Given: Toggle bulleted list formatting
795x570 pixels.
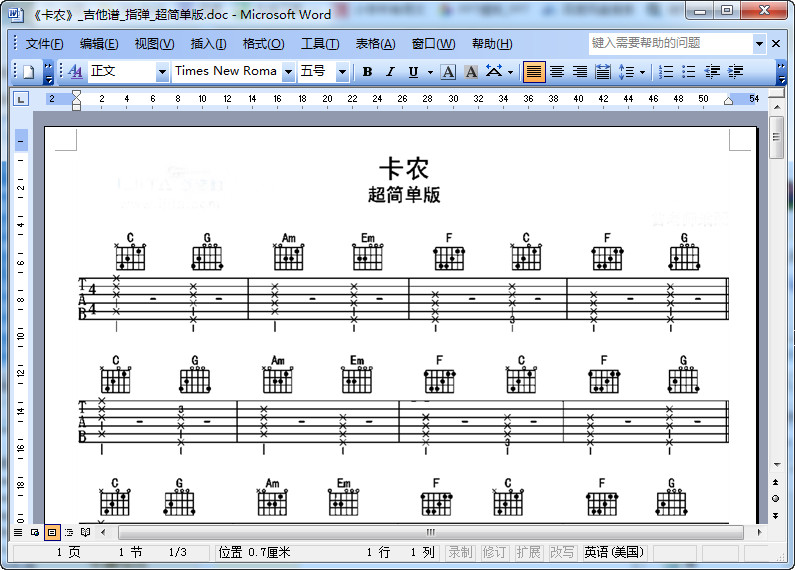Looking at the screenshot, I should pyautogui.click(x=688, y=72).
